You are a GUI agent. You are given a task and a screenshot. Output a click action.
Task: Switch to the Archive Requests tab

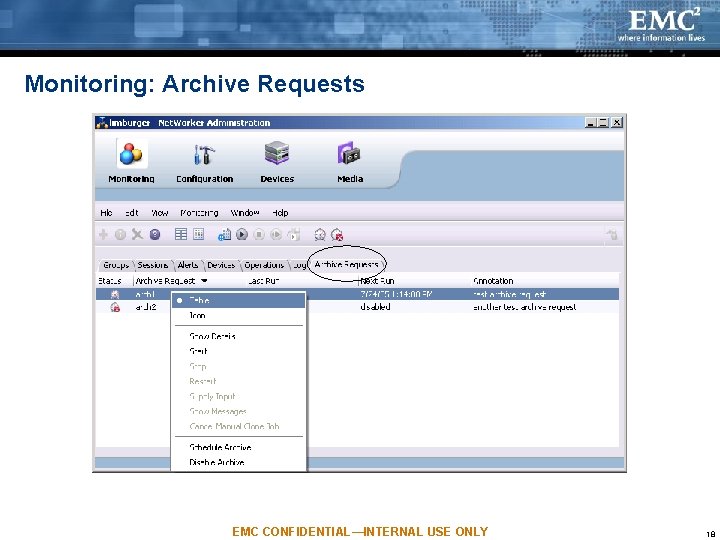point(347,264)
